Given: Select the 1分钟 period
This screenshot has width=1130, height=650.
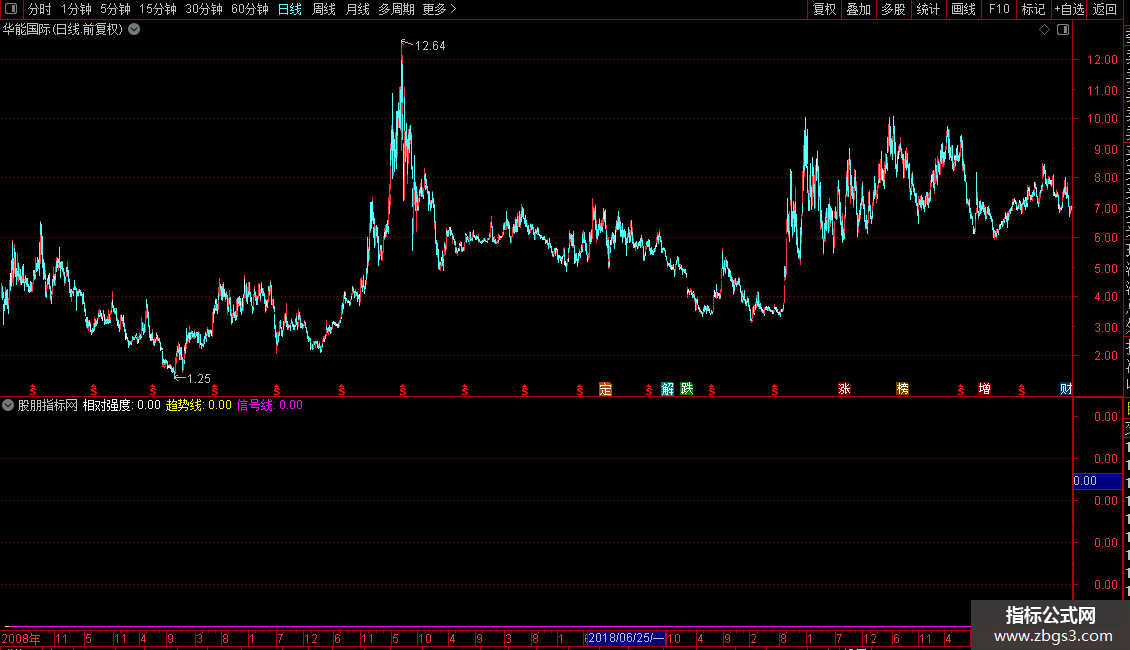Looking at the screenshot, I should click(x=76, y=9).
